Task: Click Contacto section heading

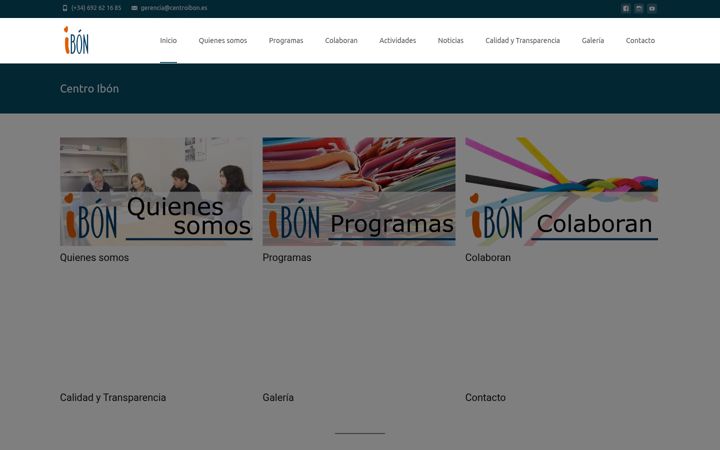Action: click(485, 398)
